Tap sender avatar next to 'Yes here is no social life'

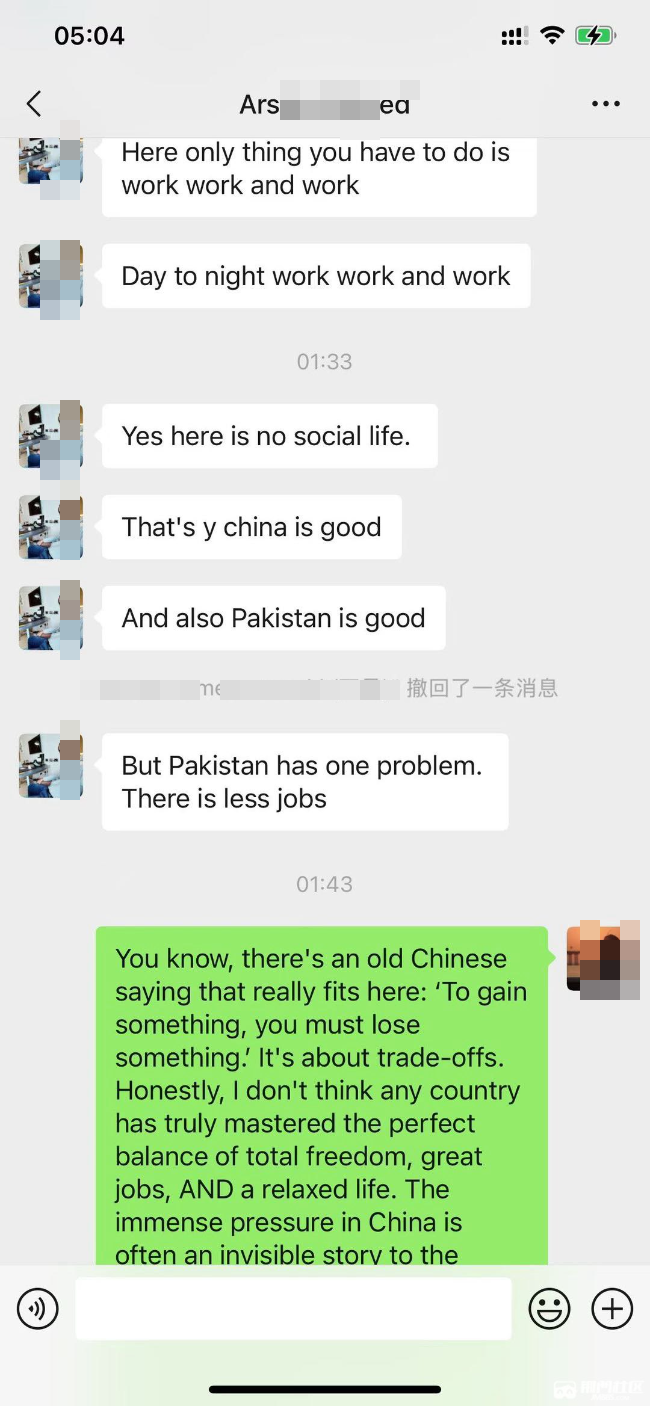(x=50, y=436)
